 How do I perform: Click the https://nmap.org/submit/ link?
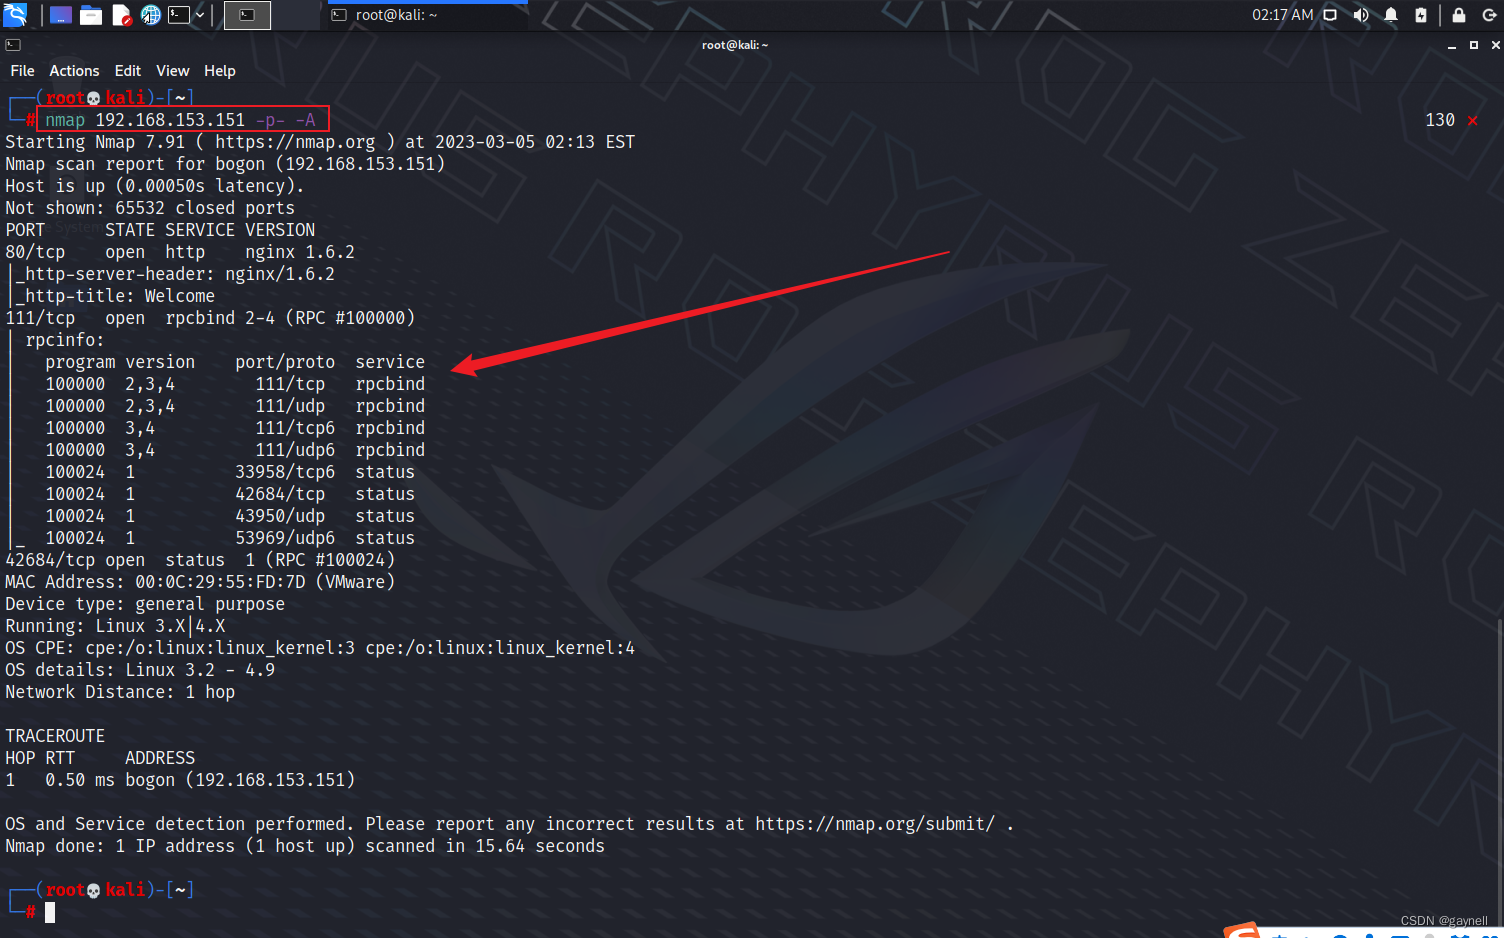click(x=875, y=824)
